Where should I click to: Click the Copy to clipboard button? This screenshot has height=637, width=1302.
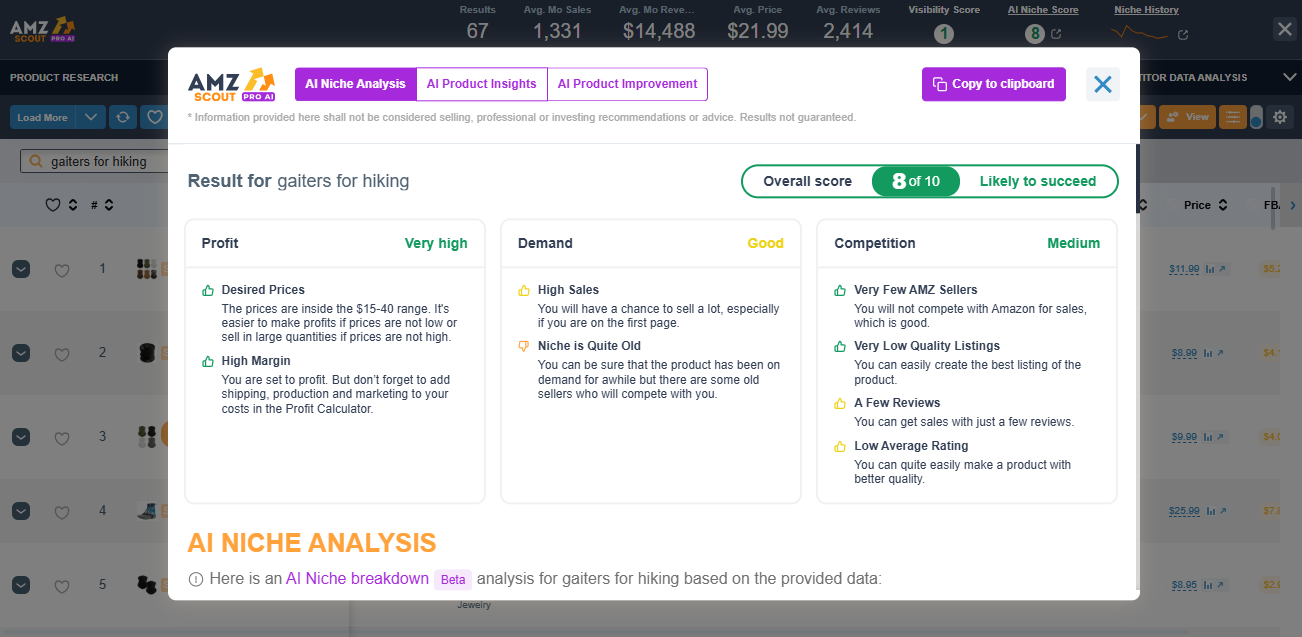click(993, 84)
